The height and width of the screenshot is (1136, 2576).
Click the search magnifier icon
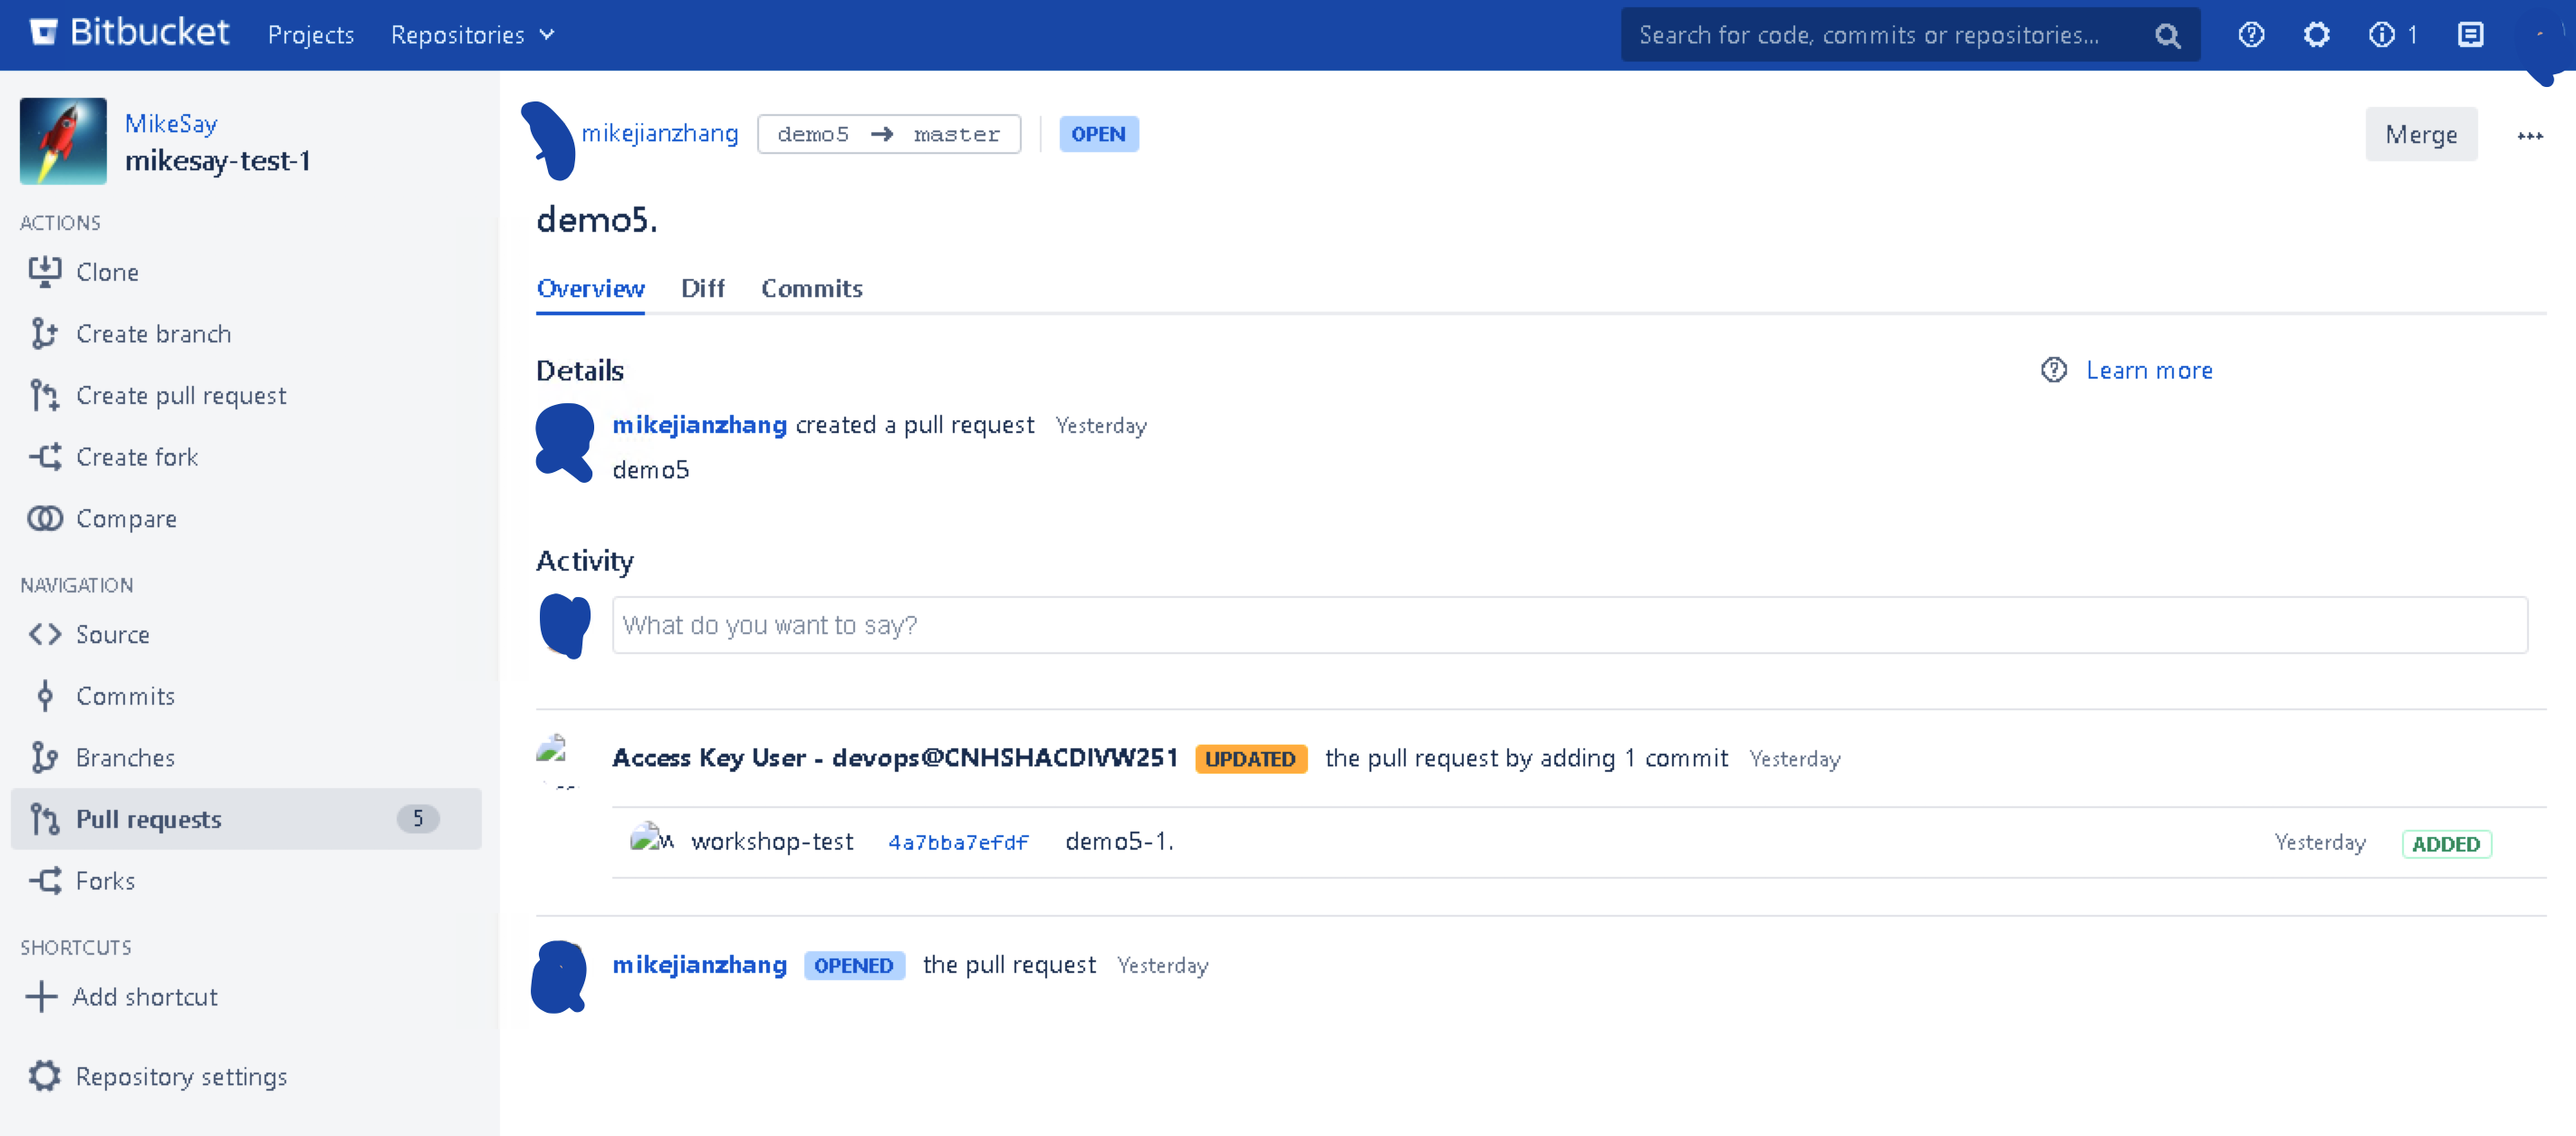[x=2167, y=36]
